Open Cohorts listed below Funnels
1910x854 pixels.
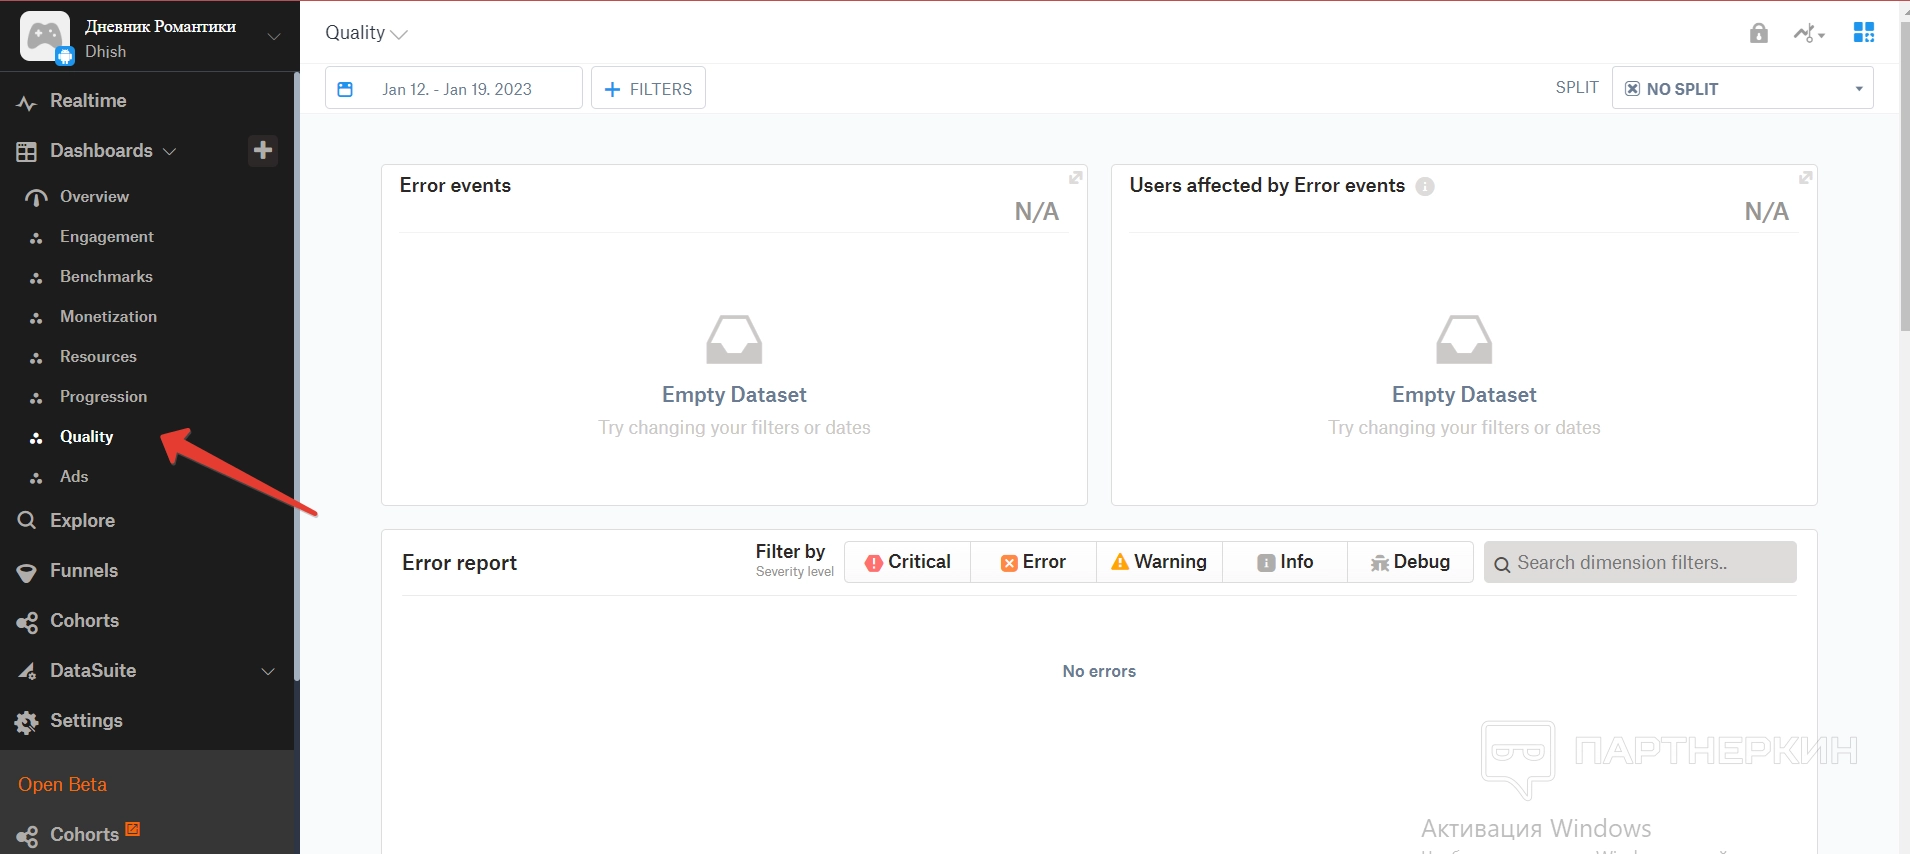[84, 621]
